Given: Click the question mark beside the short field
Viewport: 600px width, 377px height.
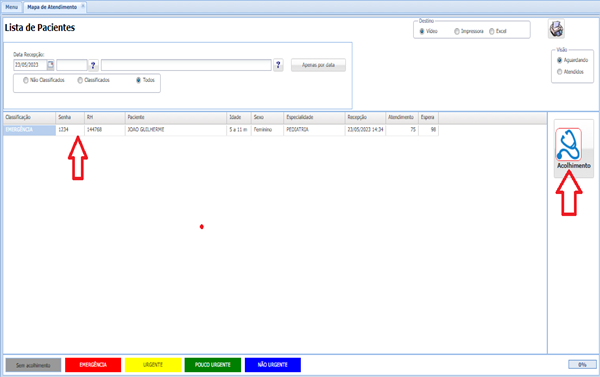Looking at the screenshot, I should click(93, 65).
